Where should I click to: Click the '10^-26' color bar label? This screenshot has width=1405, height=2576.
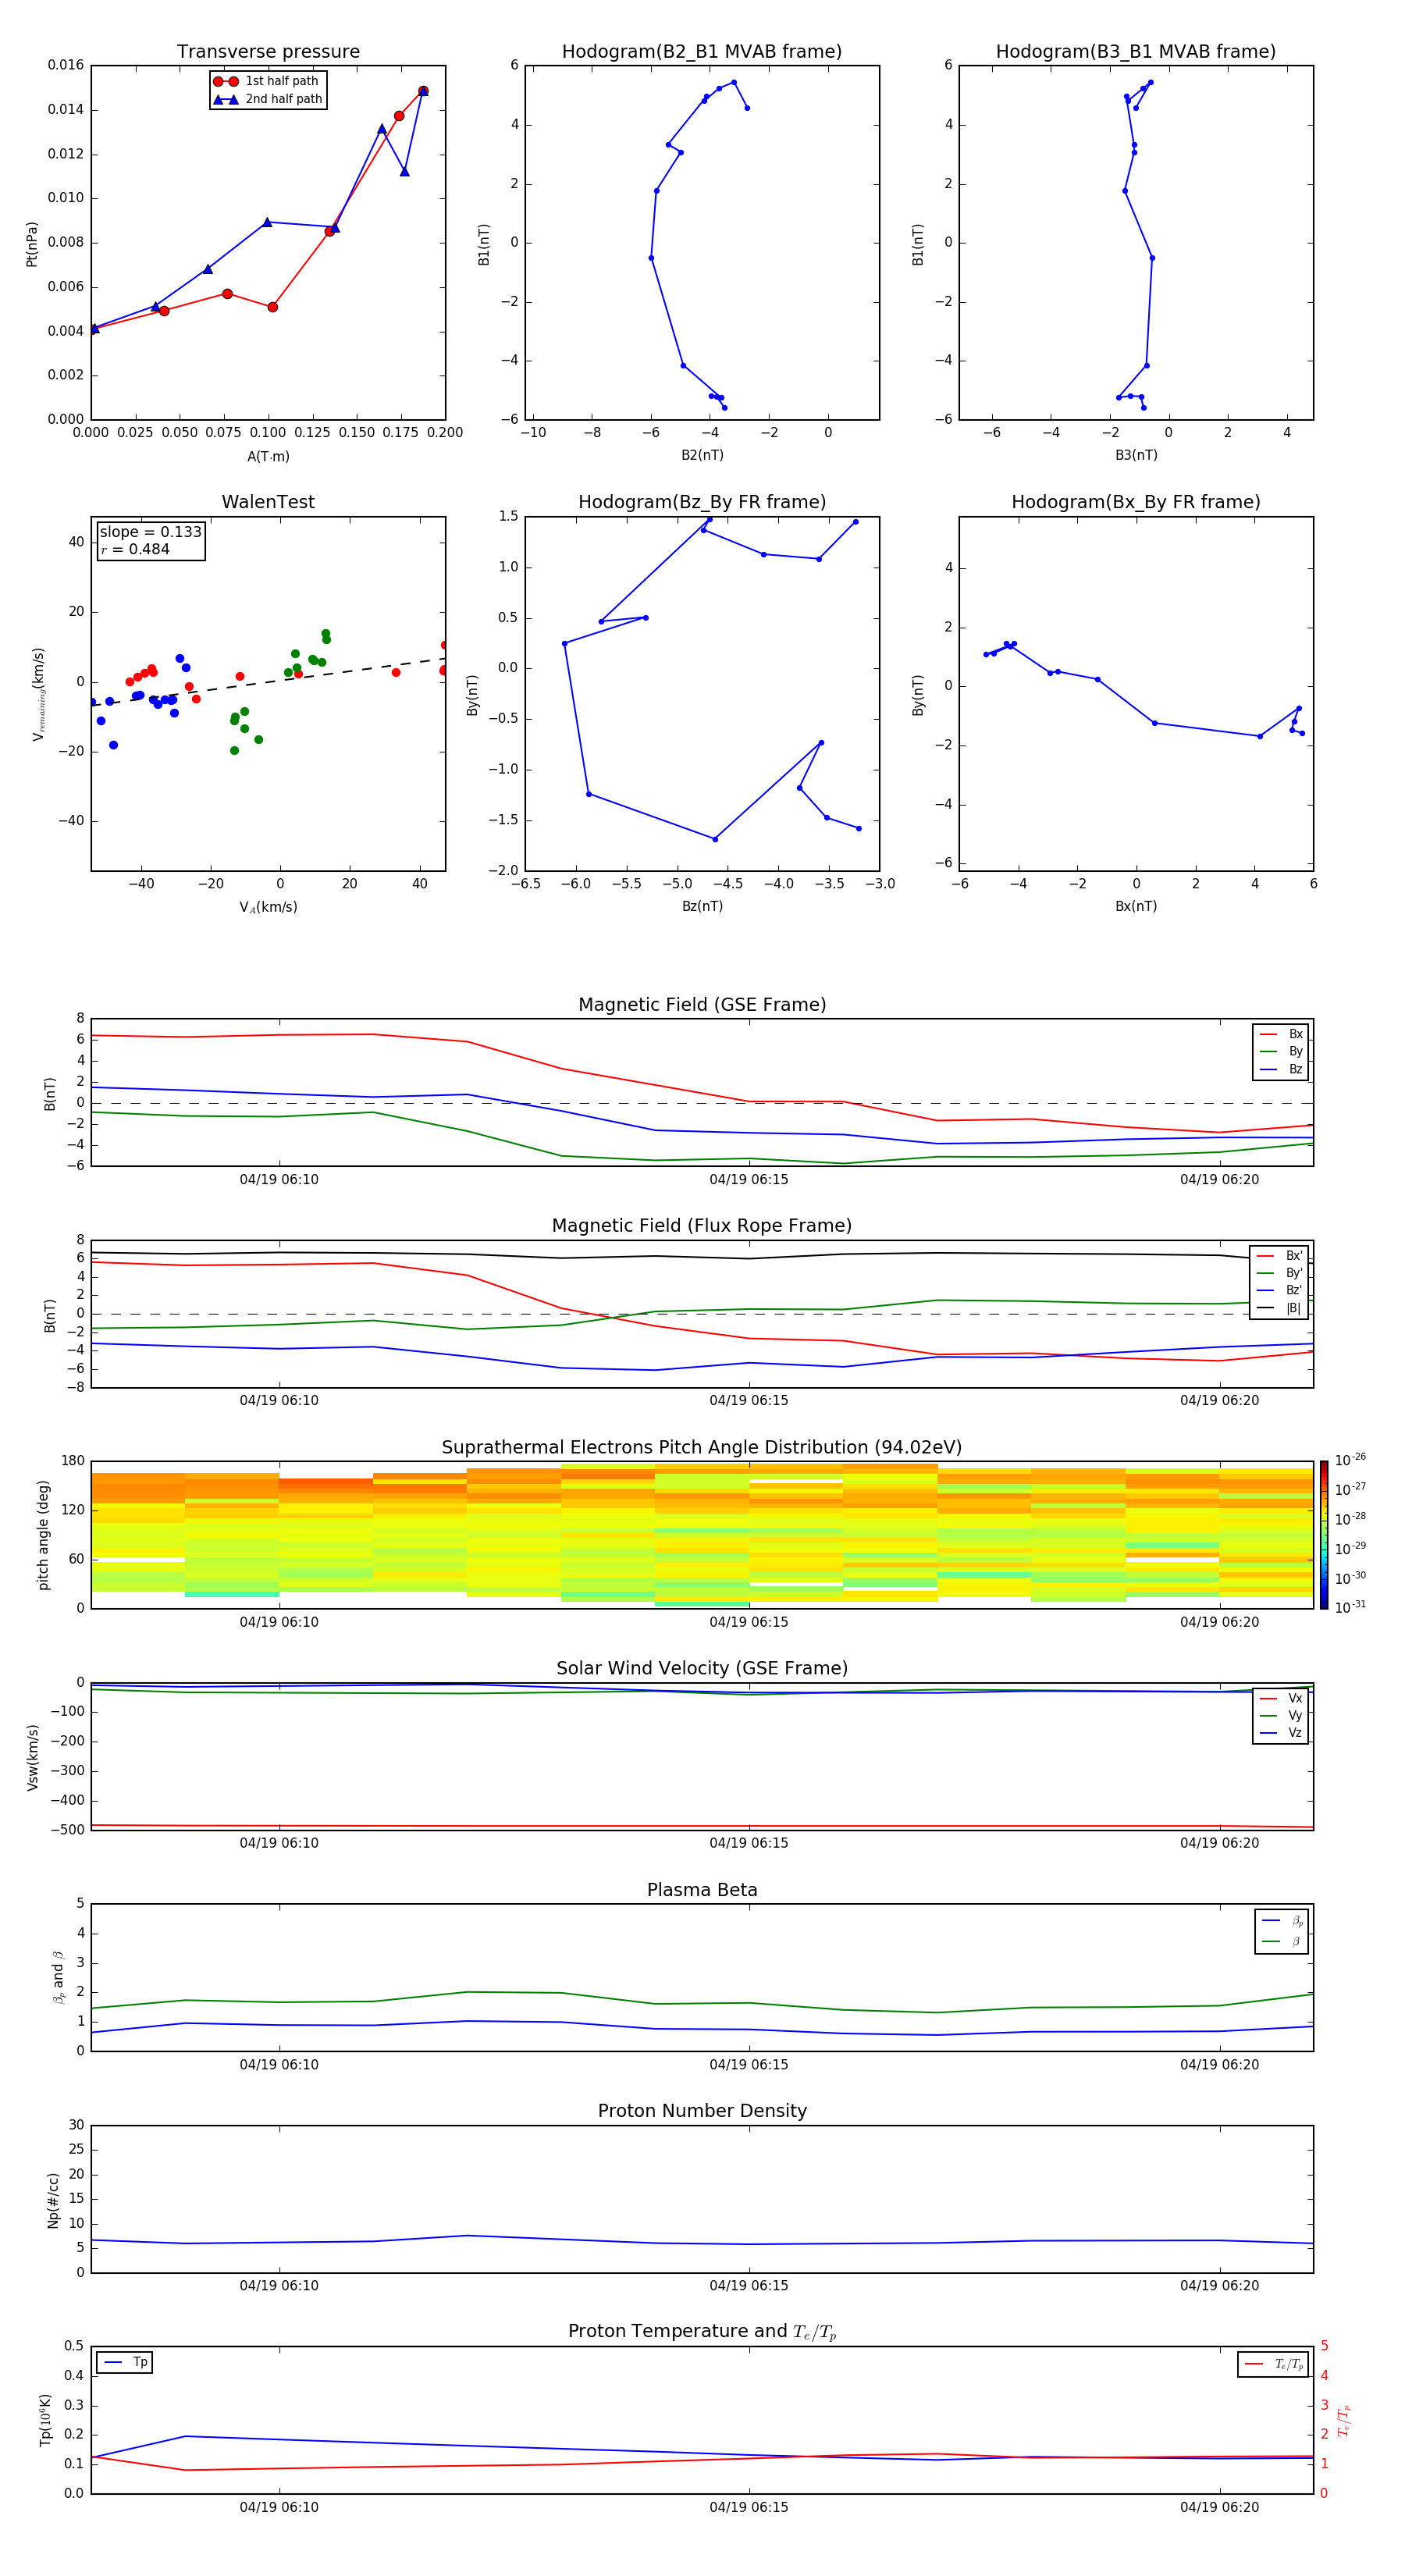pyautogui.click(x=1350, y=1460)
